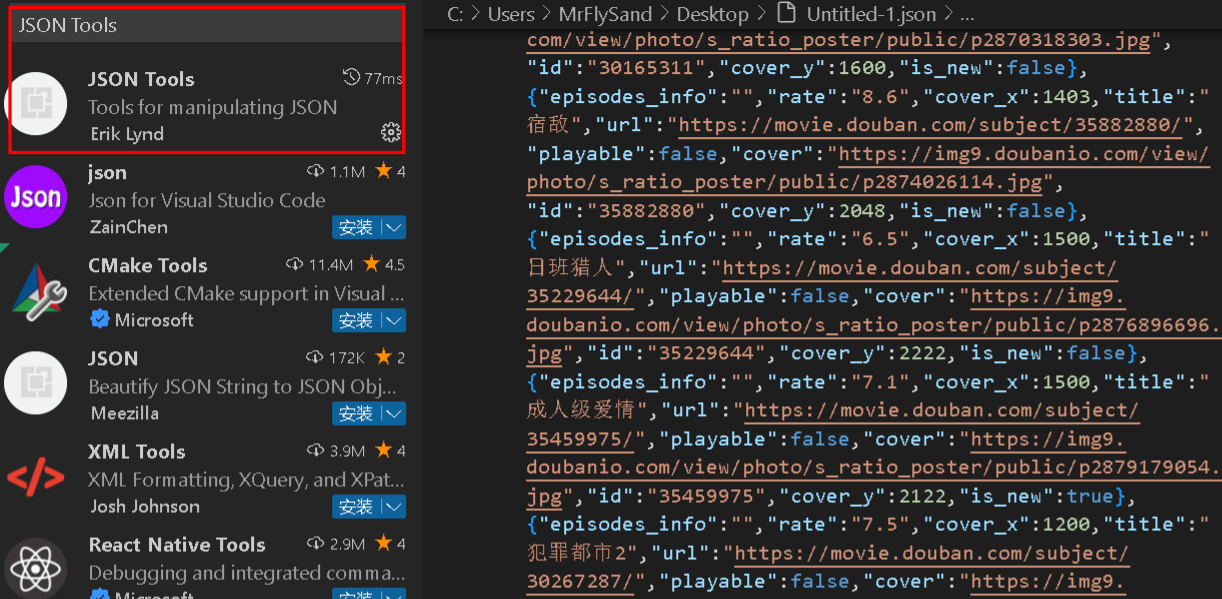Viewport: 1222px width, 599px height.
Task: Install the json extension by ZainChen
Action: click(x=356, y=228)
